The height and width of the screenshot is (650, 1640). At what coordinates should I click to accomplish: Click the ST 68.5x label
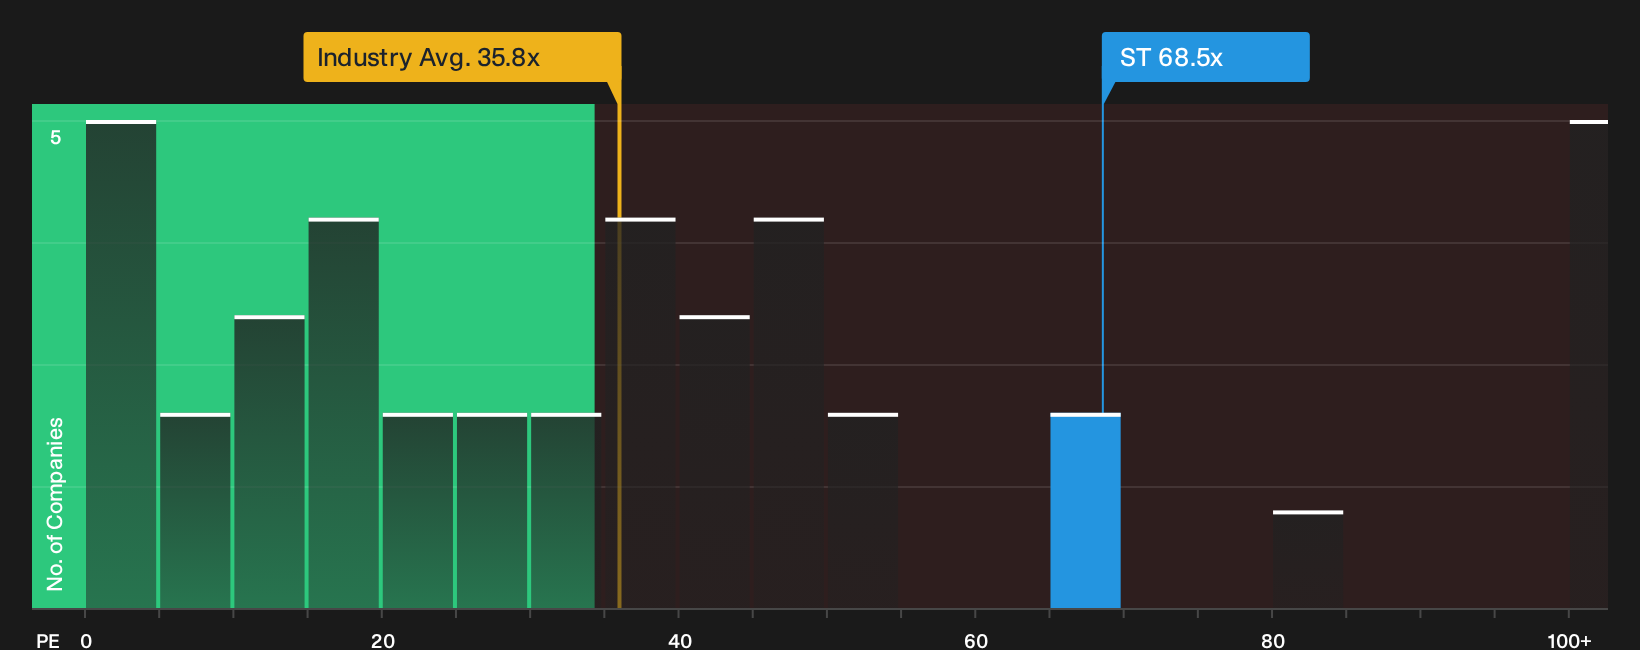(x=1205, y=57)
